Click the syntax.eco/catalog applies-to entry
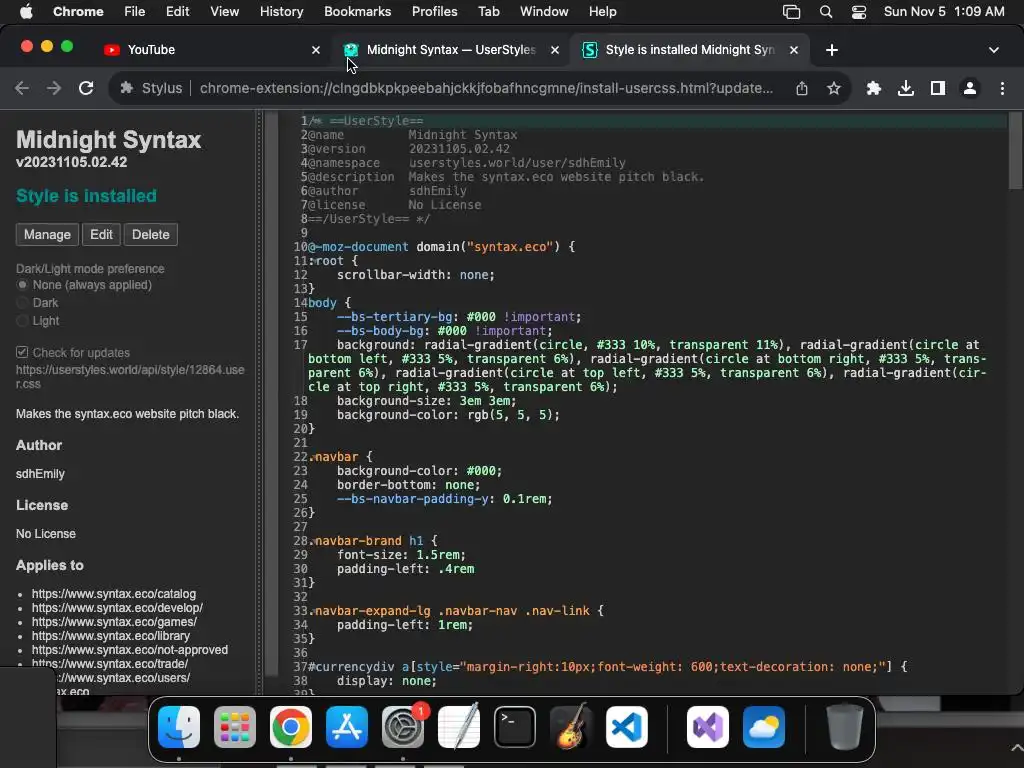Image resolution: width=1024 pixels, height=768 pixels. (114, 594)
